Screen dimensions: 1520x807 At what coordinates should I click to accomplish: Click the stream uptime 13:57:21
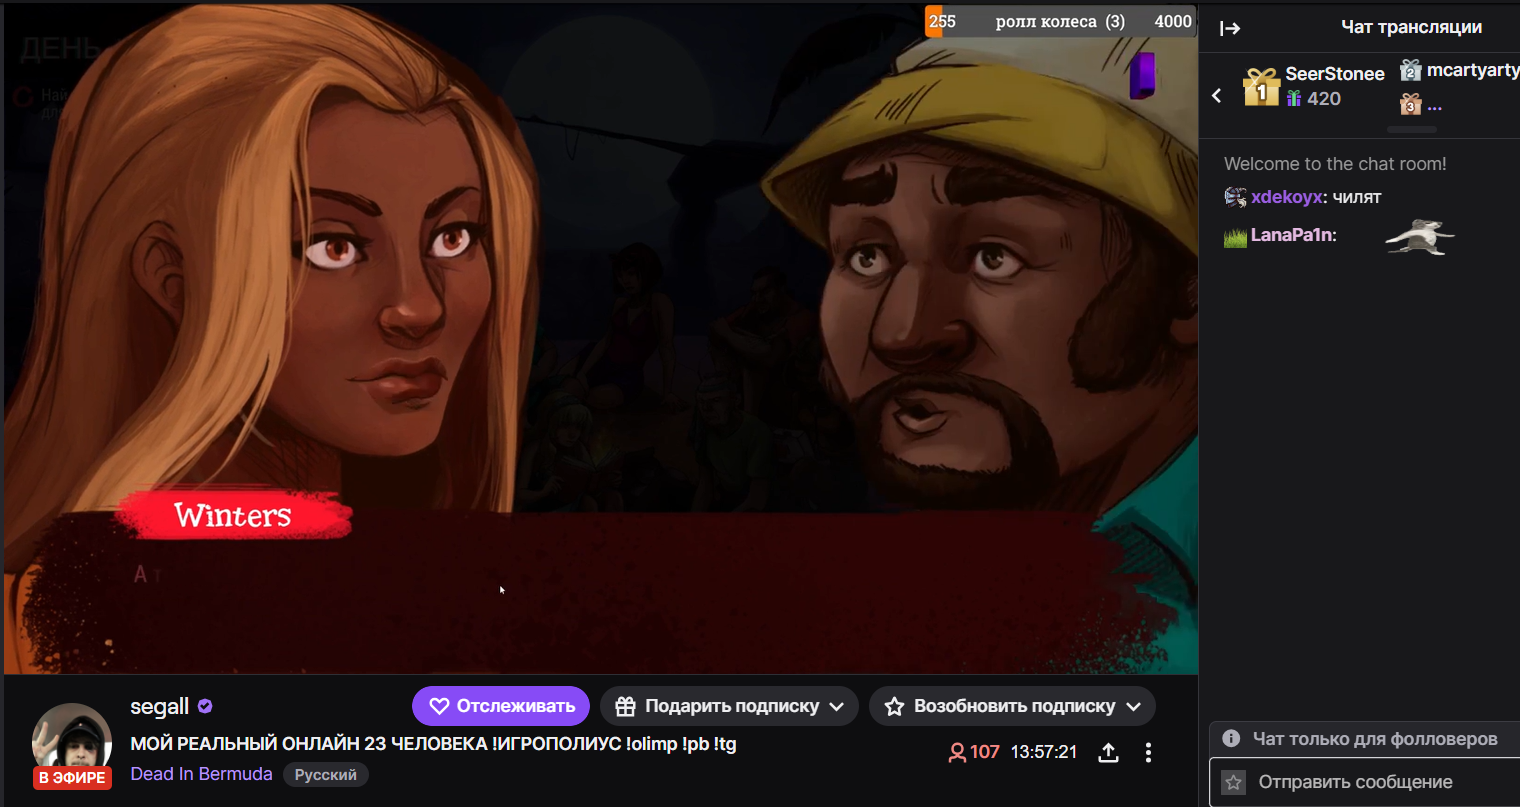tap(1044, 752)
